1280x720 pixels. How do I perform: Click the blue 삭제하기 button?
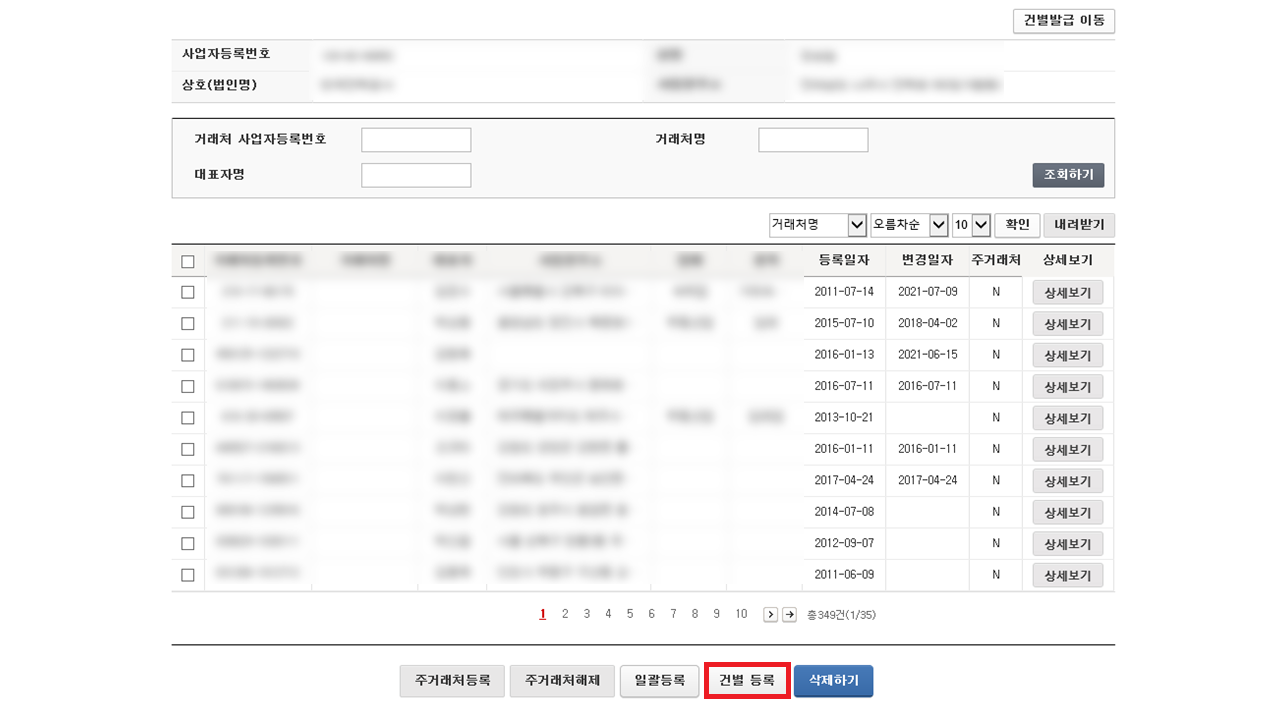tap(834, 681)
